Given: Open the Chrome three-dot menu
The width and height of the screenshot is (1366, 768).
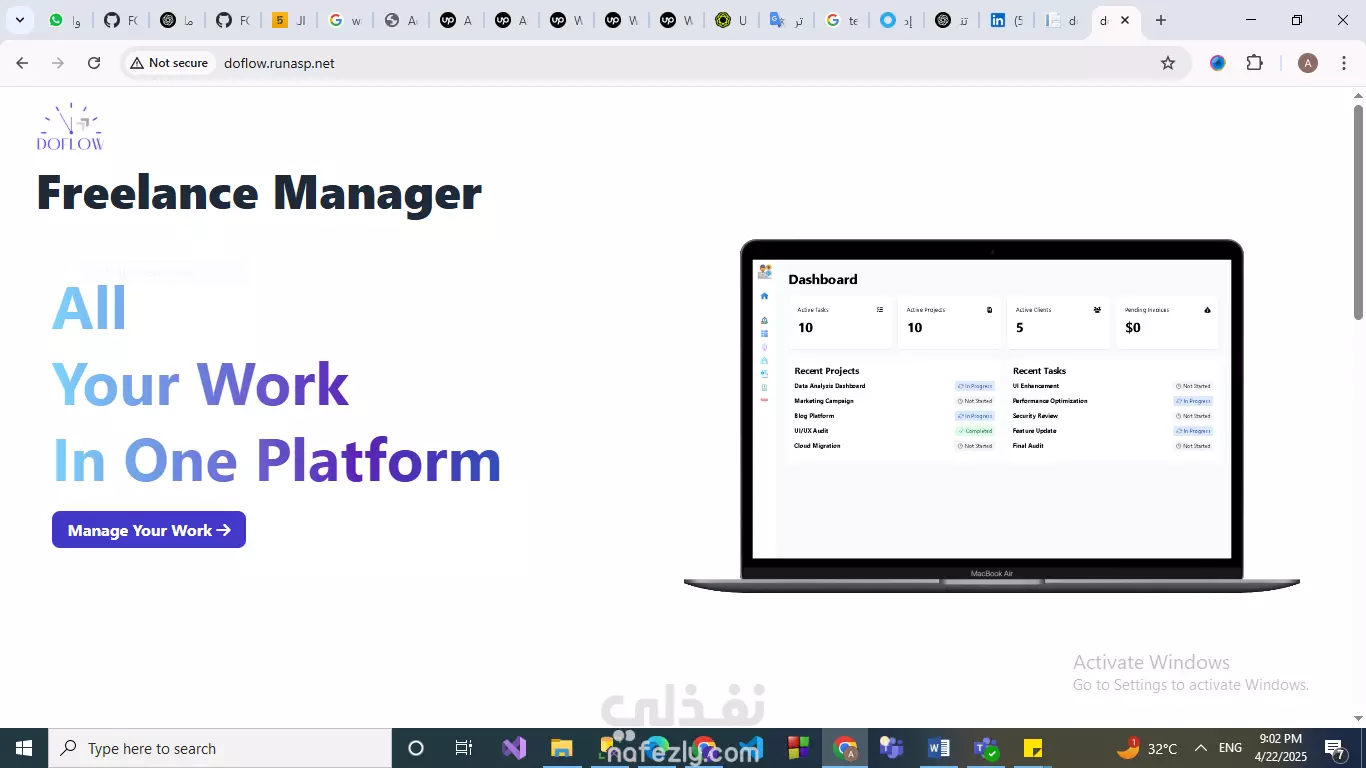Looking at the screenshot, I should [x=1344, y=63].
